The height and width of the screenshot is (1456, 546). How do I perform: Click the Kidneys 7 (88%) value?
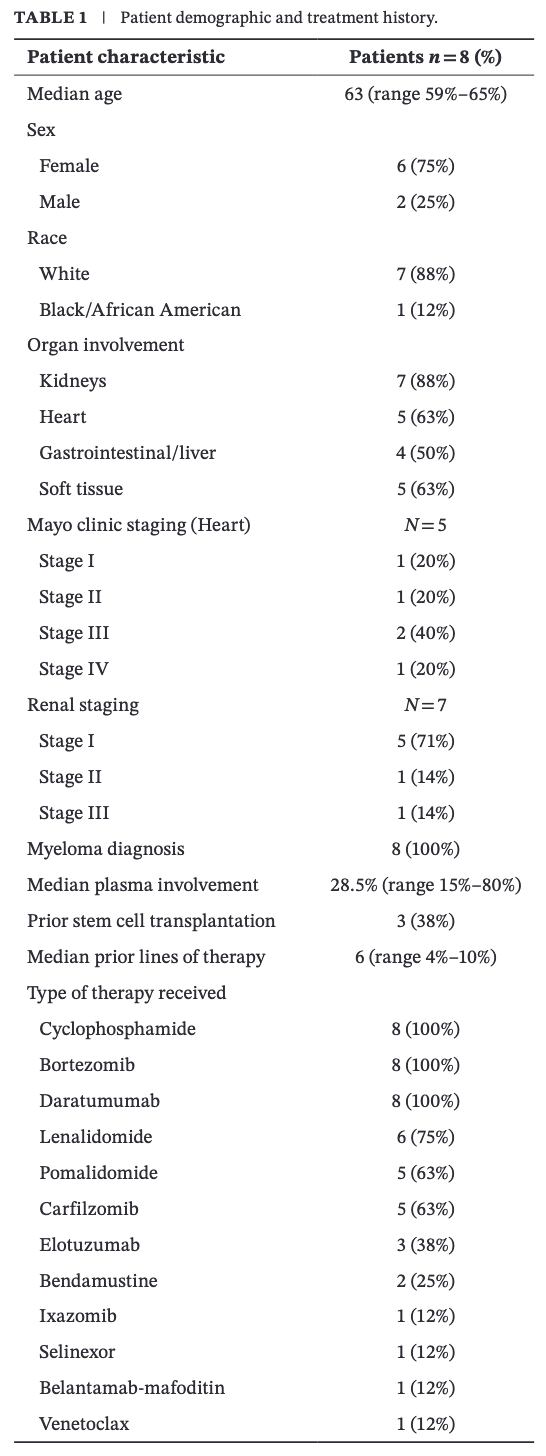(425, 381)
